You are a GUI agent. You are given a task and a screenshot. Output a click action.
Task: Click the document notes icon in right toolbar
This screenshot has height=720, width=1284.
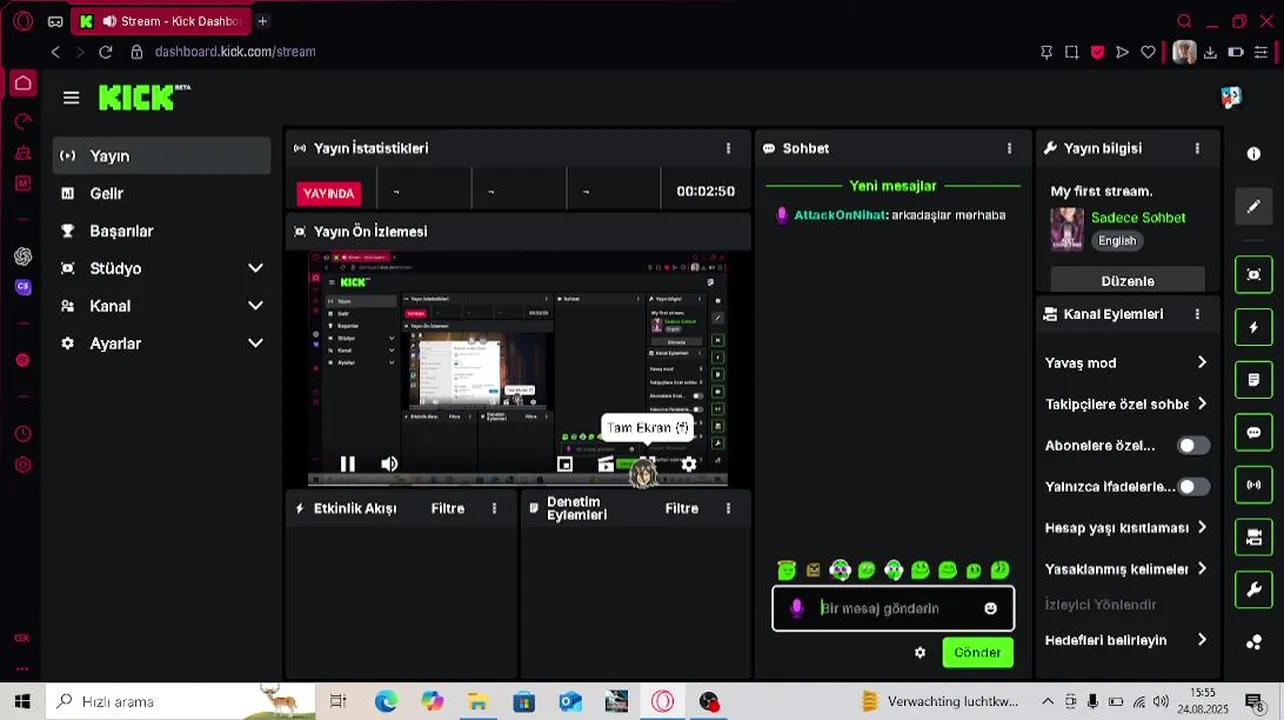[1254, 380]
